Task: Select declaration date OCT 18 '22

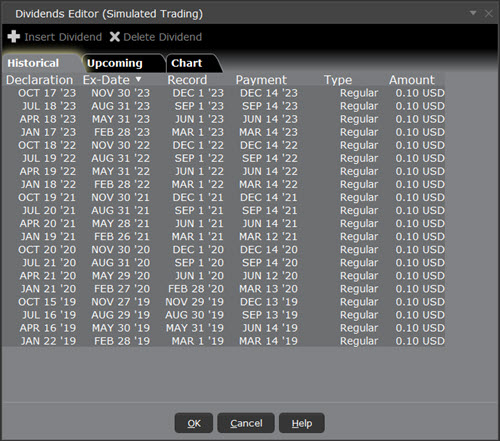Action: [47, 145]
